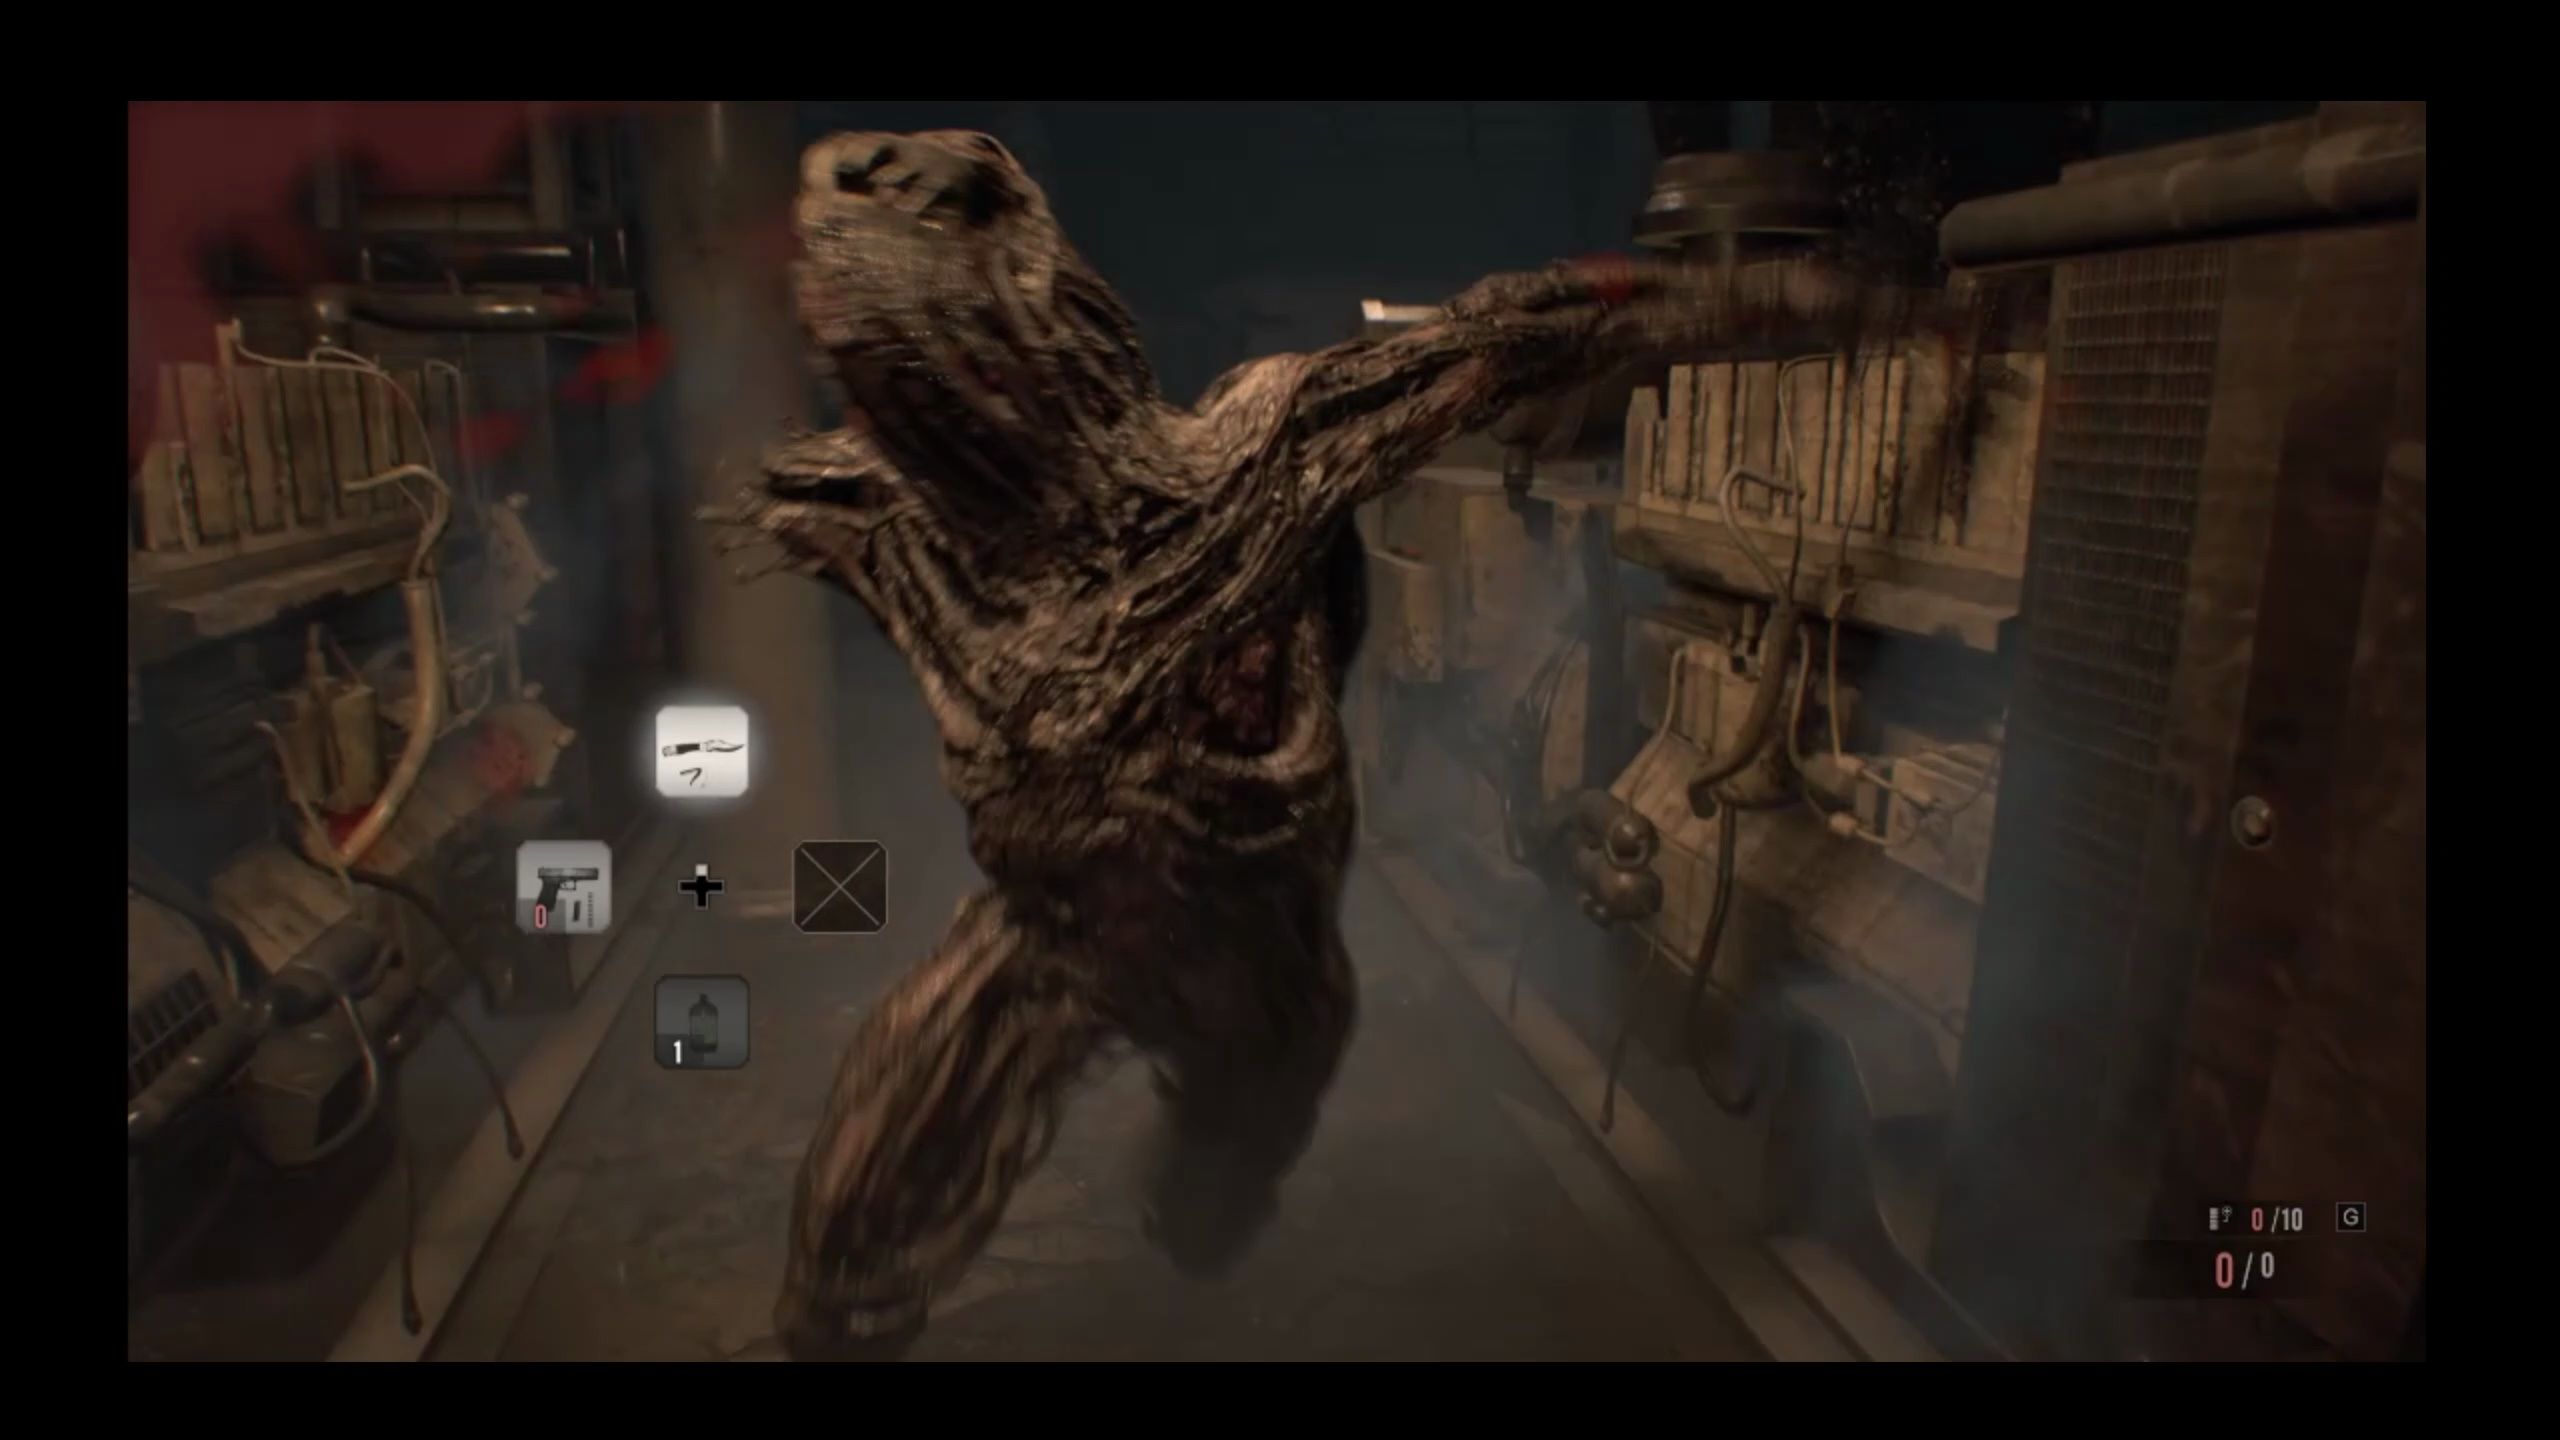
Task: Select the knife quick slot
Action: (701, 751)
